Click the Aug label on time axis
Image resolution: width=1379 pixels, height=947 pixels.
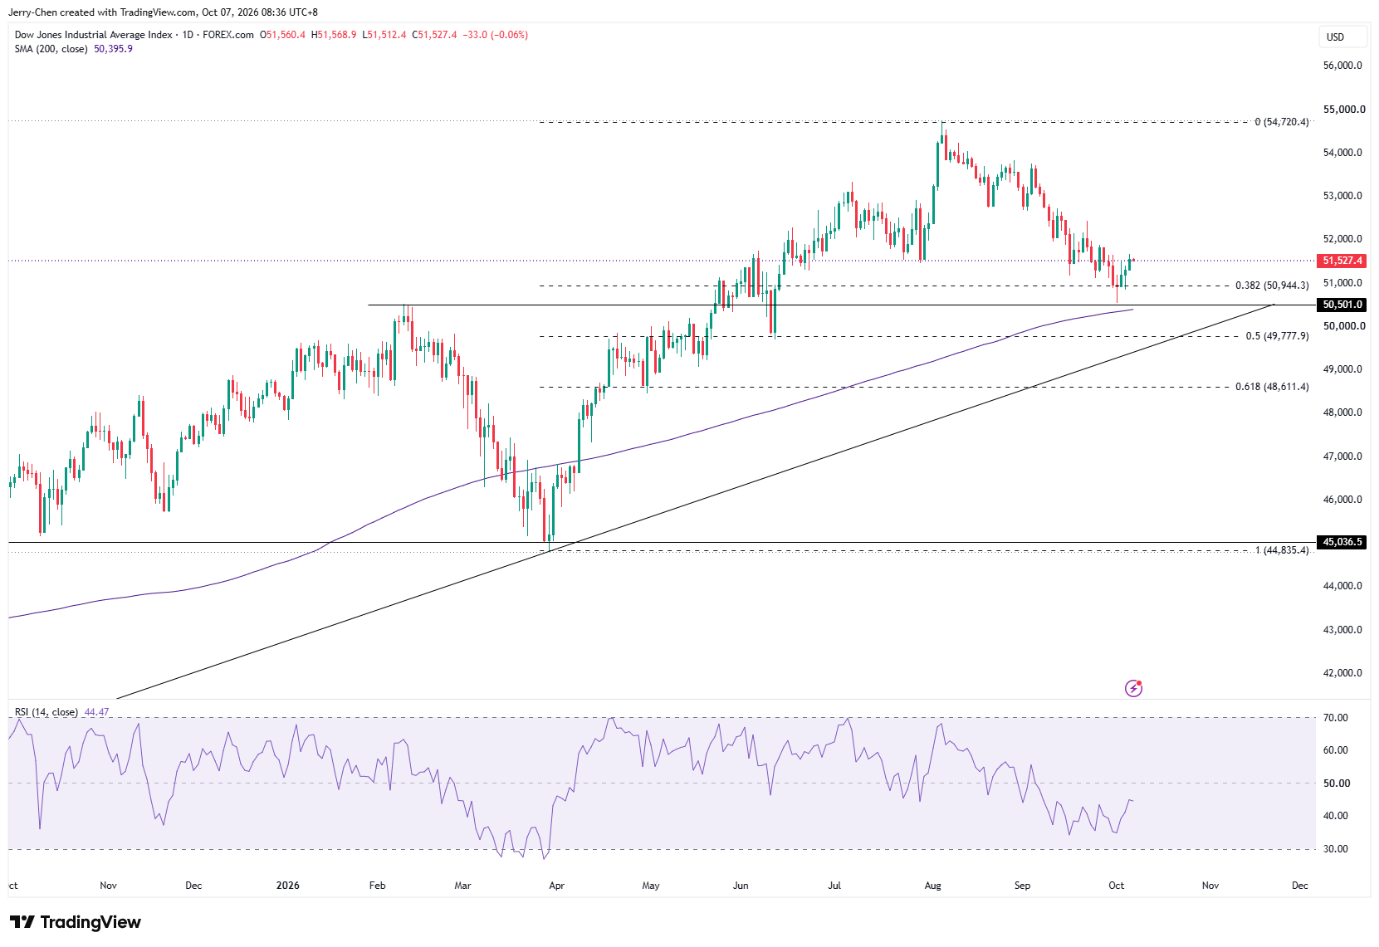tap(933, 885)
